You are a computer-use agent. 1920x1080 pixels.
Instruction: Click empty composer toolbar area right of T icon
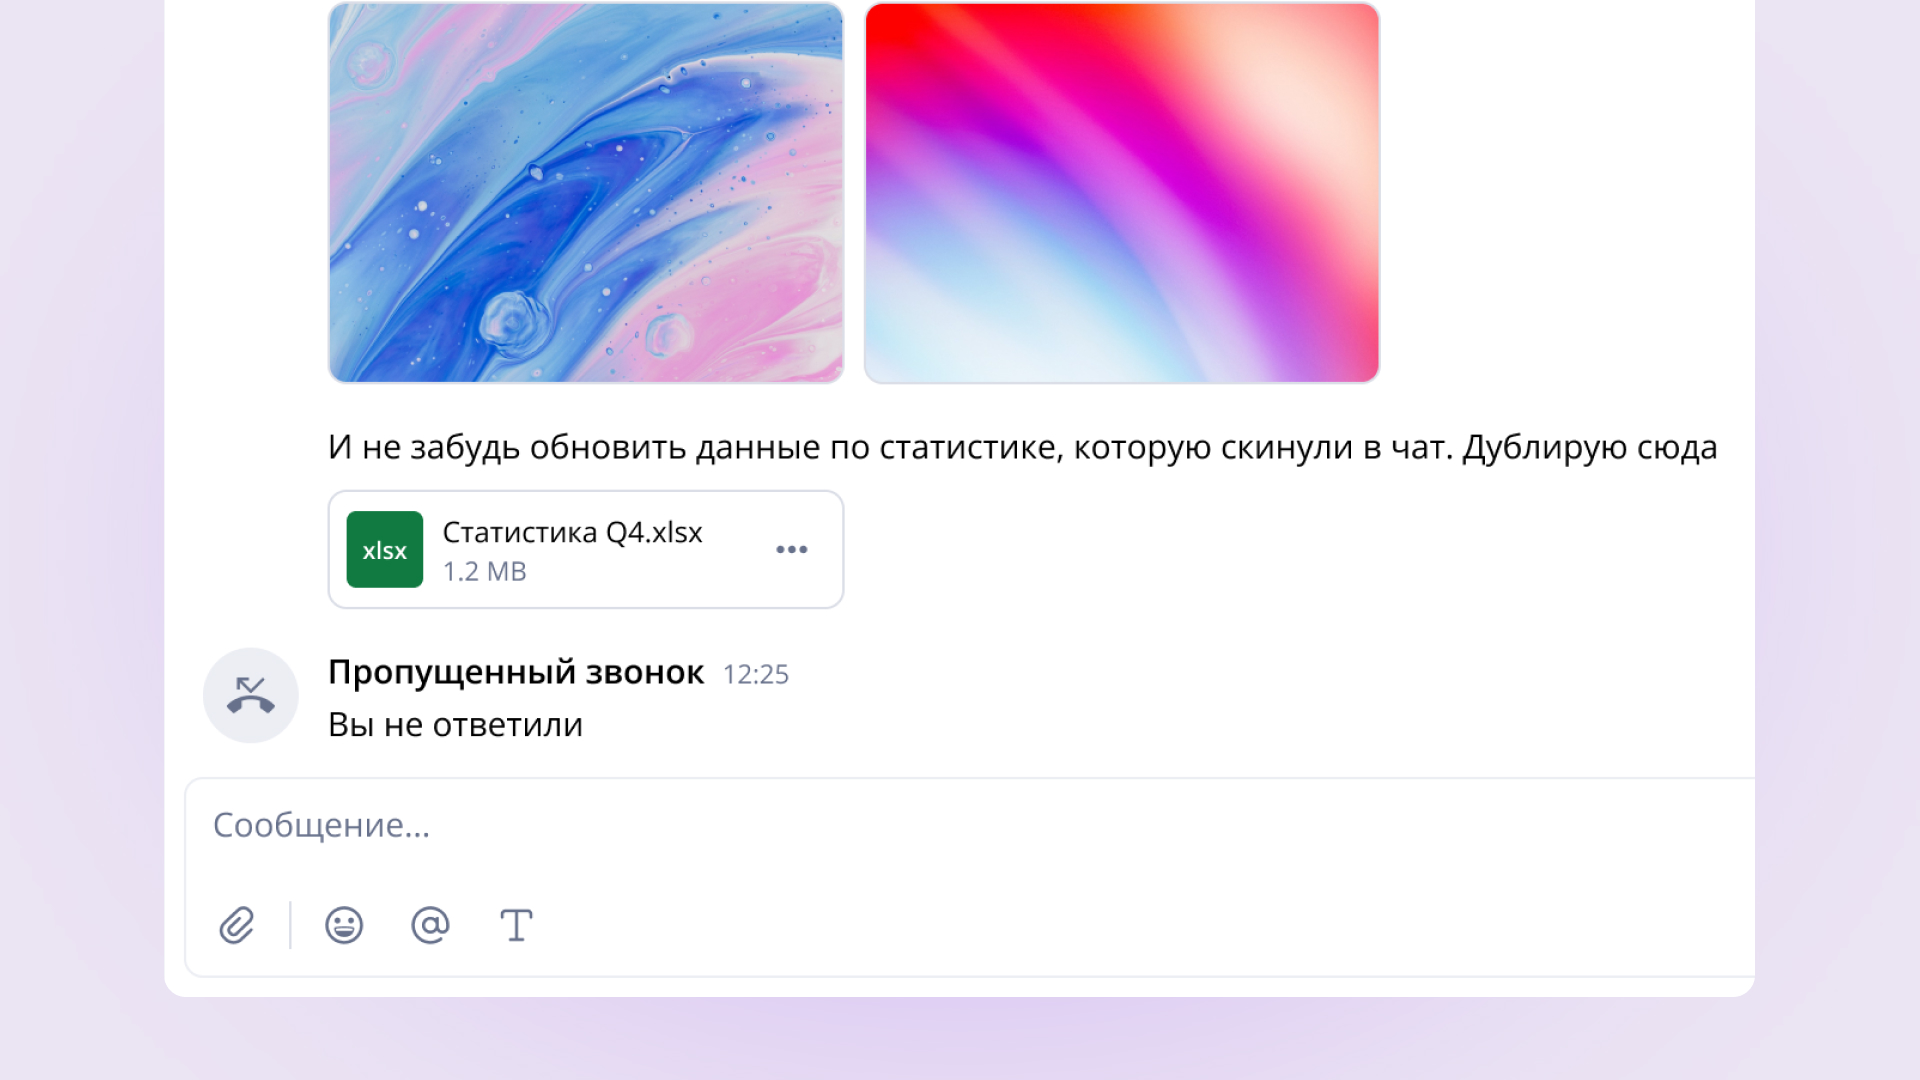click(x=1100, y=925)
